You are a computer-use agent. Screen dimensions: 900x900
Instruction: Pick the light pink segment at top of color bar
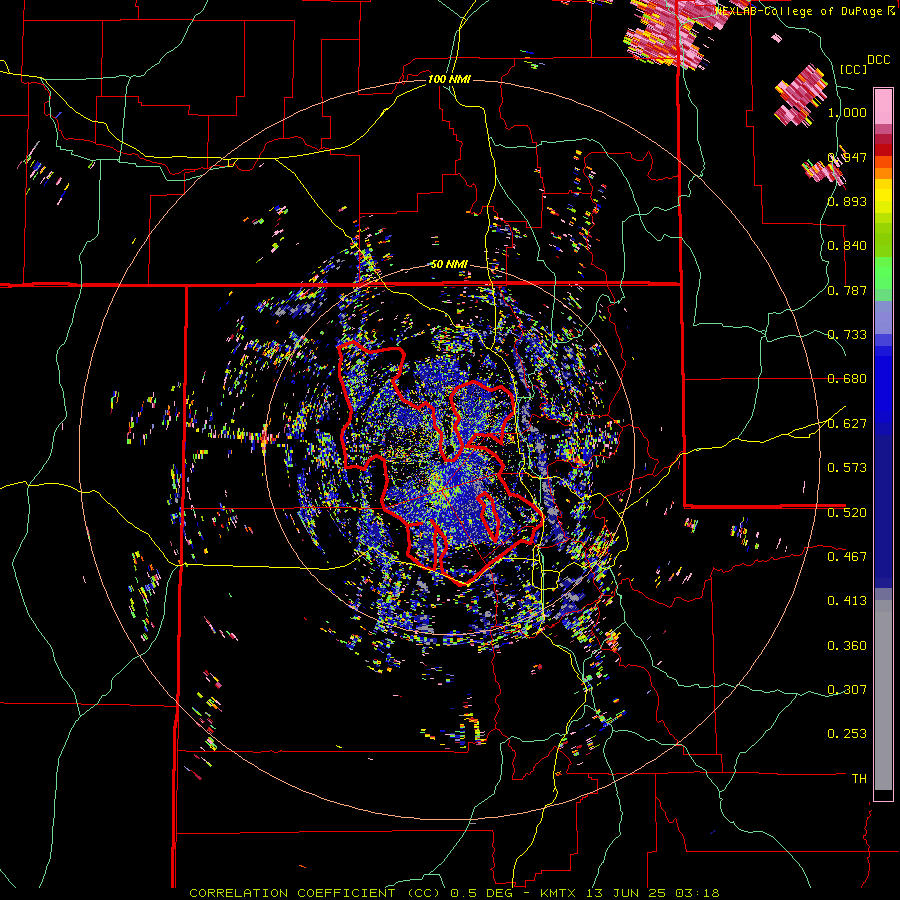pyautogui.click(x=883, y=106)
